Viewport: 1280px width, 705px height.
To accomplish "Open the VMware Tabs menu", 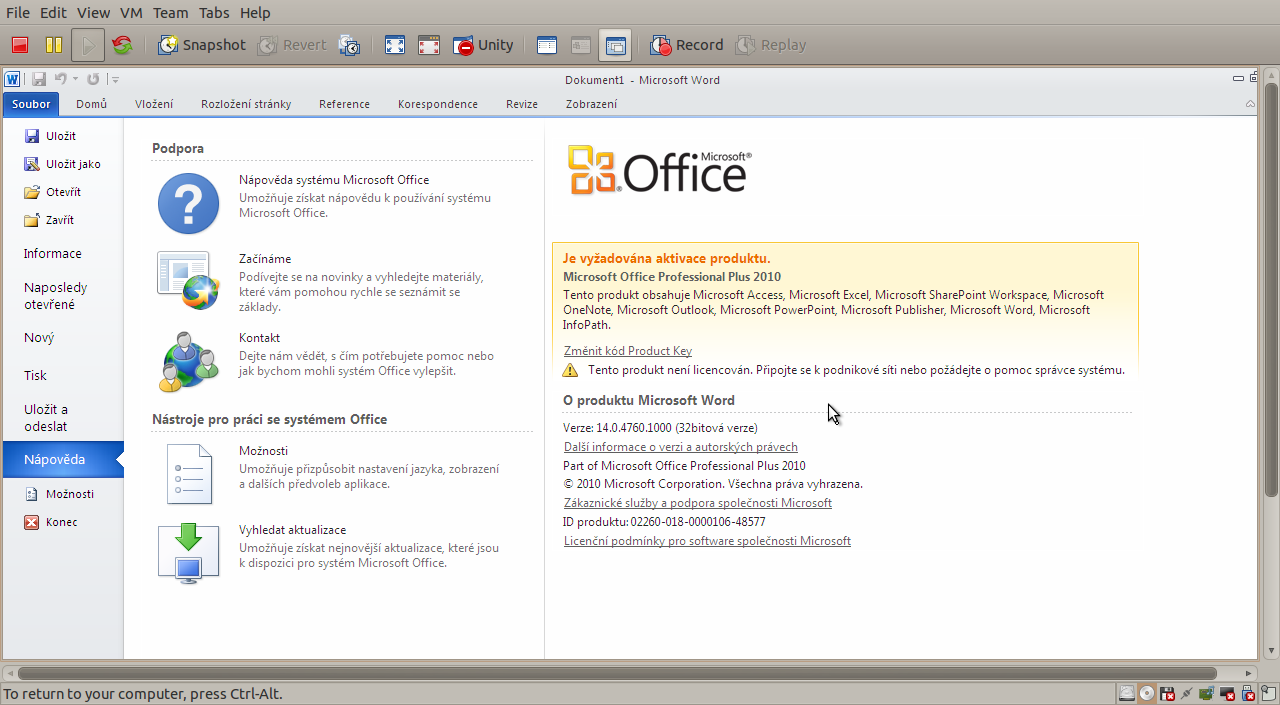I will [x=214, y=13].
